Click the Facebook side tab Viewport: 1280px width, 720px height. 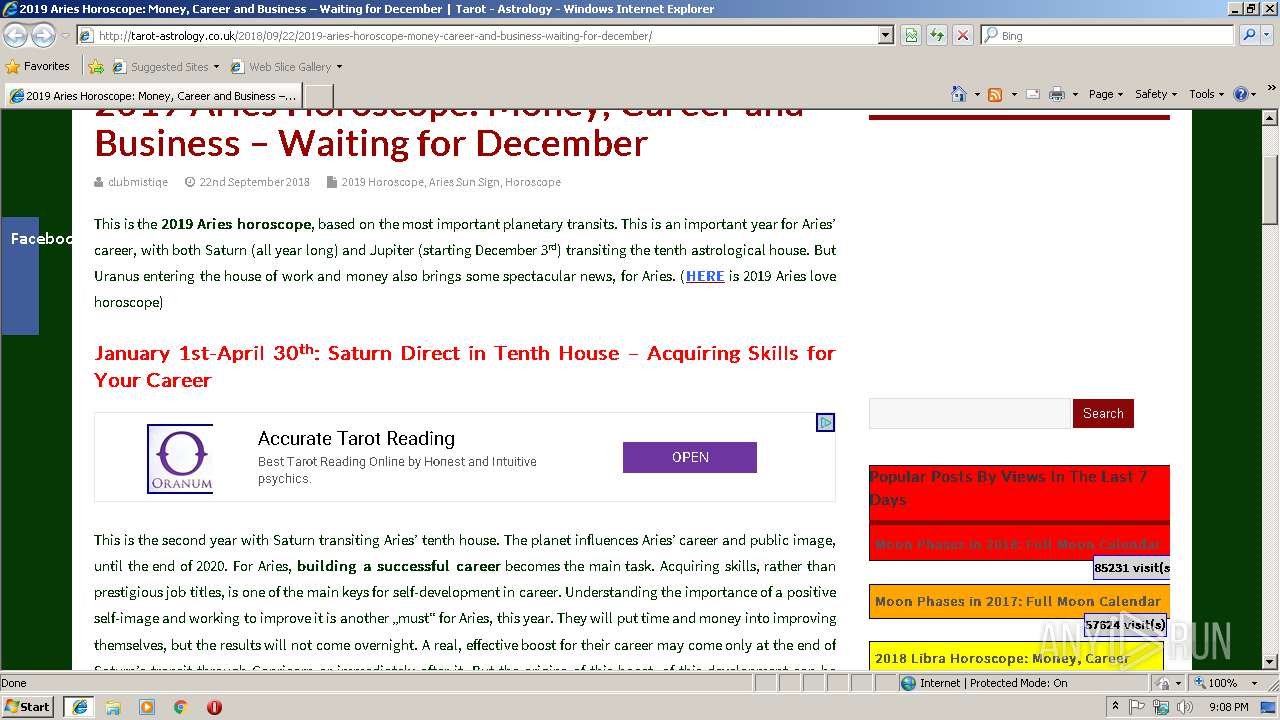point(20,275)
